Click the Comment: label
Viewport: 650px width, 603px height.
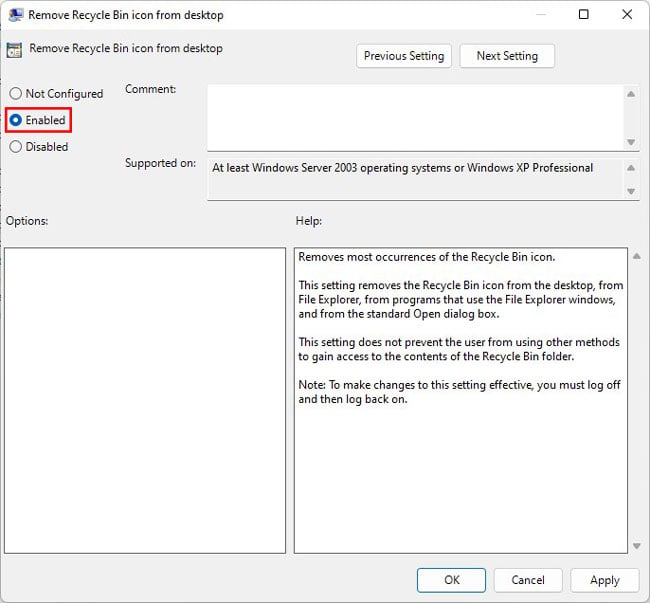(150, 89)
